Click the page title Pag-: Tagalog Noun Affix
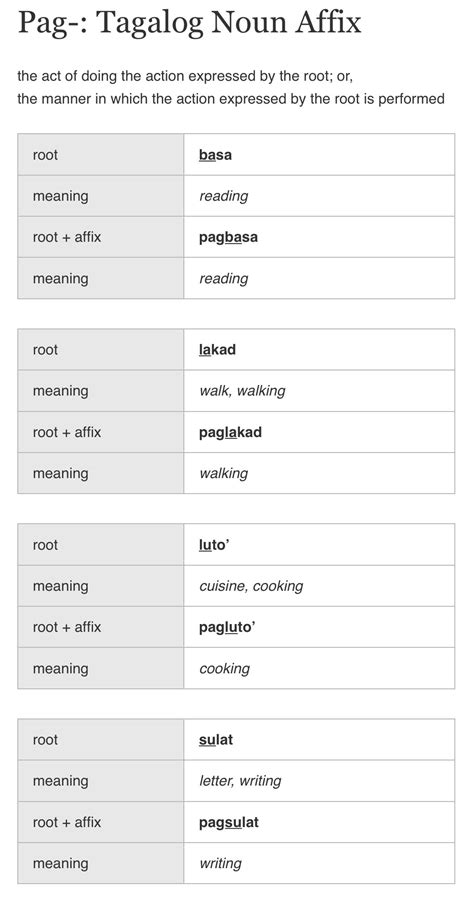Screen dimensions: 474x906 click(190, 24)
